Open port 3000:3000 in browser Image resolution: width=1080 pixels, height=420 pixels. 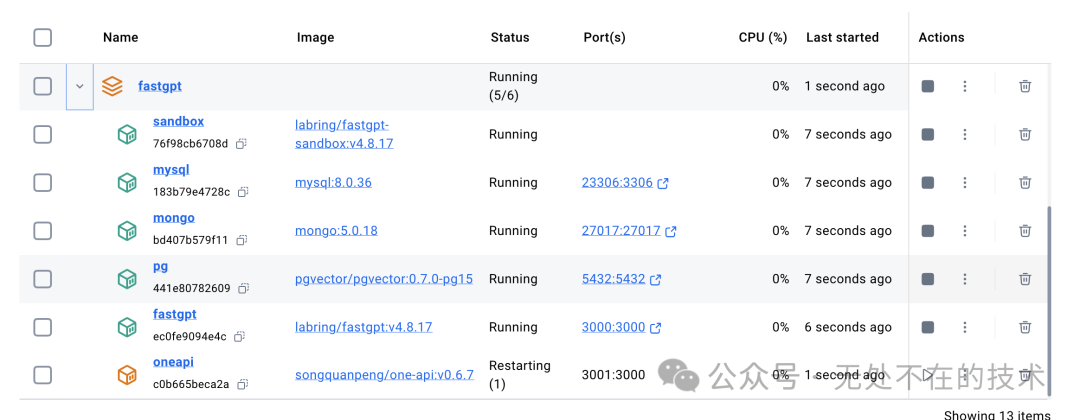click(x=621, y=327)
